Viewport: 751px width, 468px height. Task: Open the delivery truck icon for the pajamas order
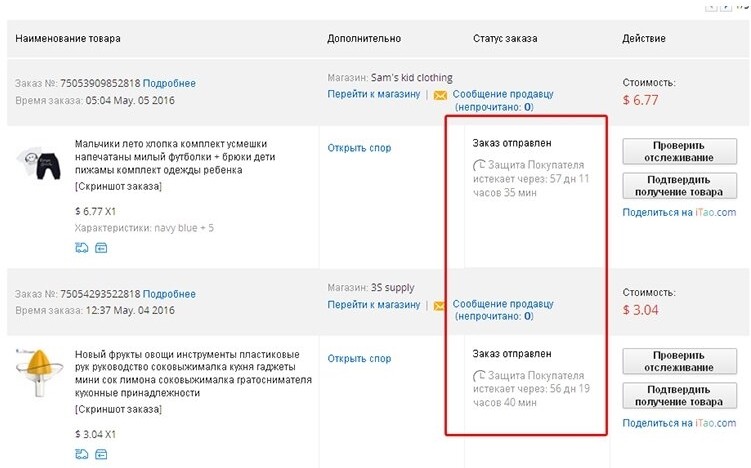(82, 248)
